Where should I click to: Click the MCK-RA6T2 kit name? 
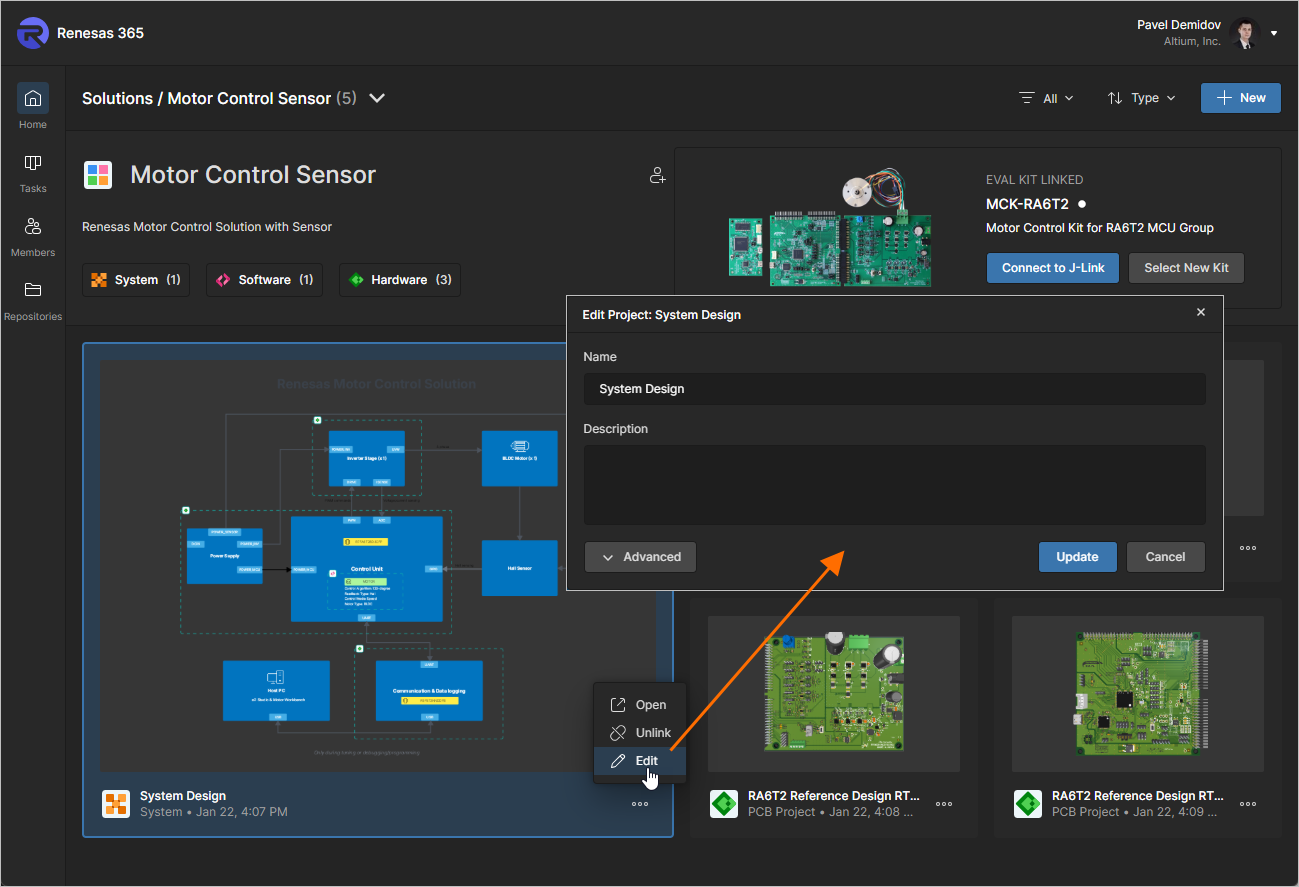(x=1027, y=204)
